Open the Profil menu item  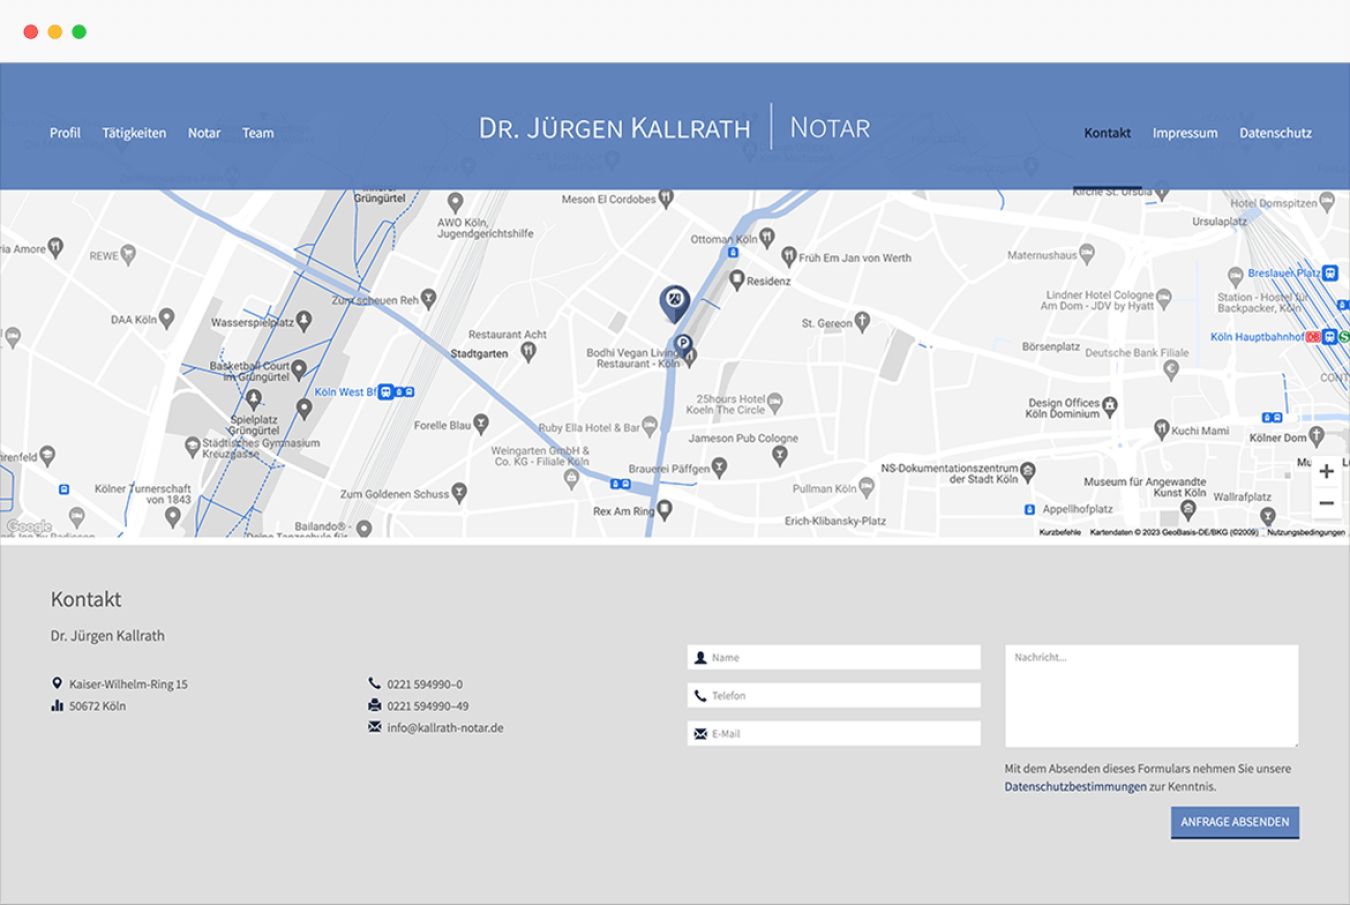point(65,133)
